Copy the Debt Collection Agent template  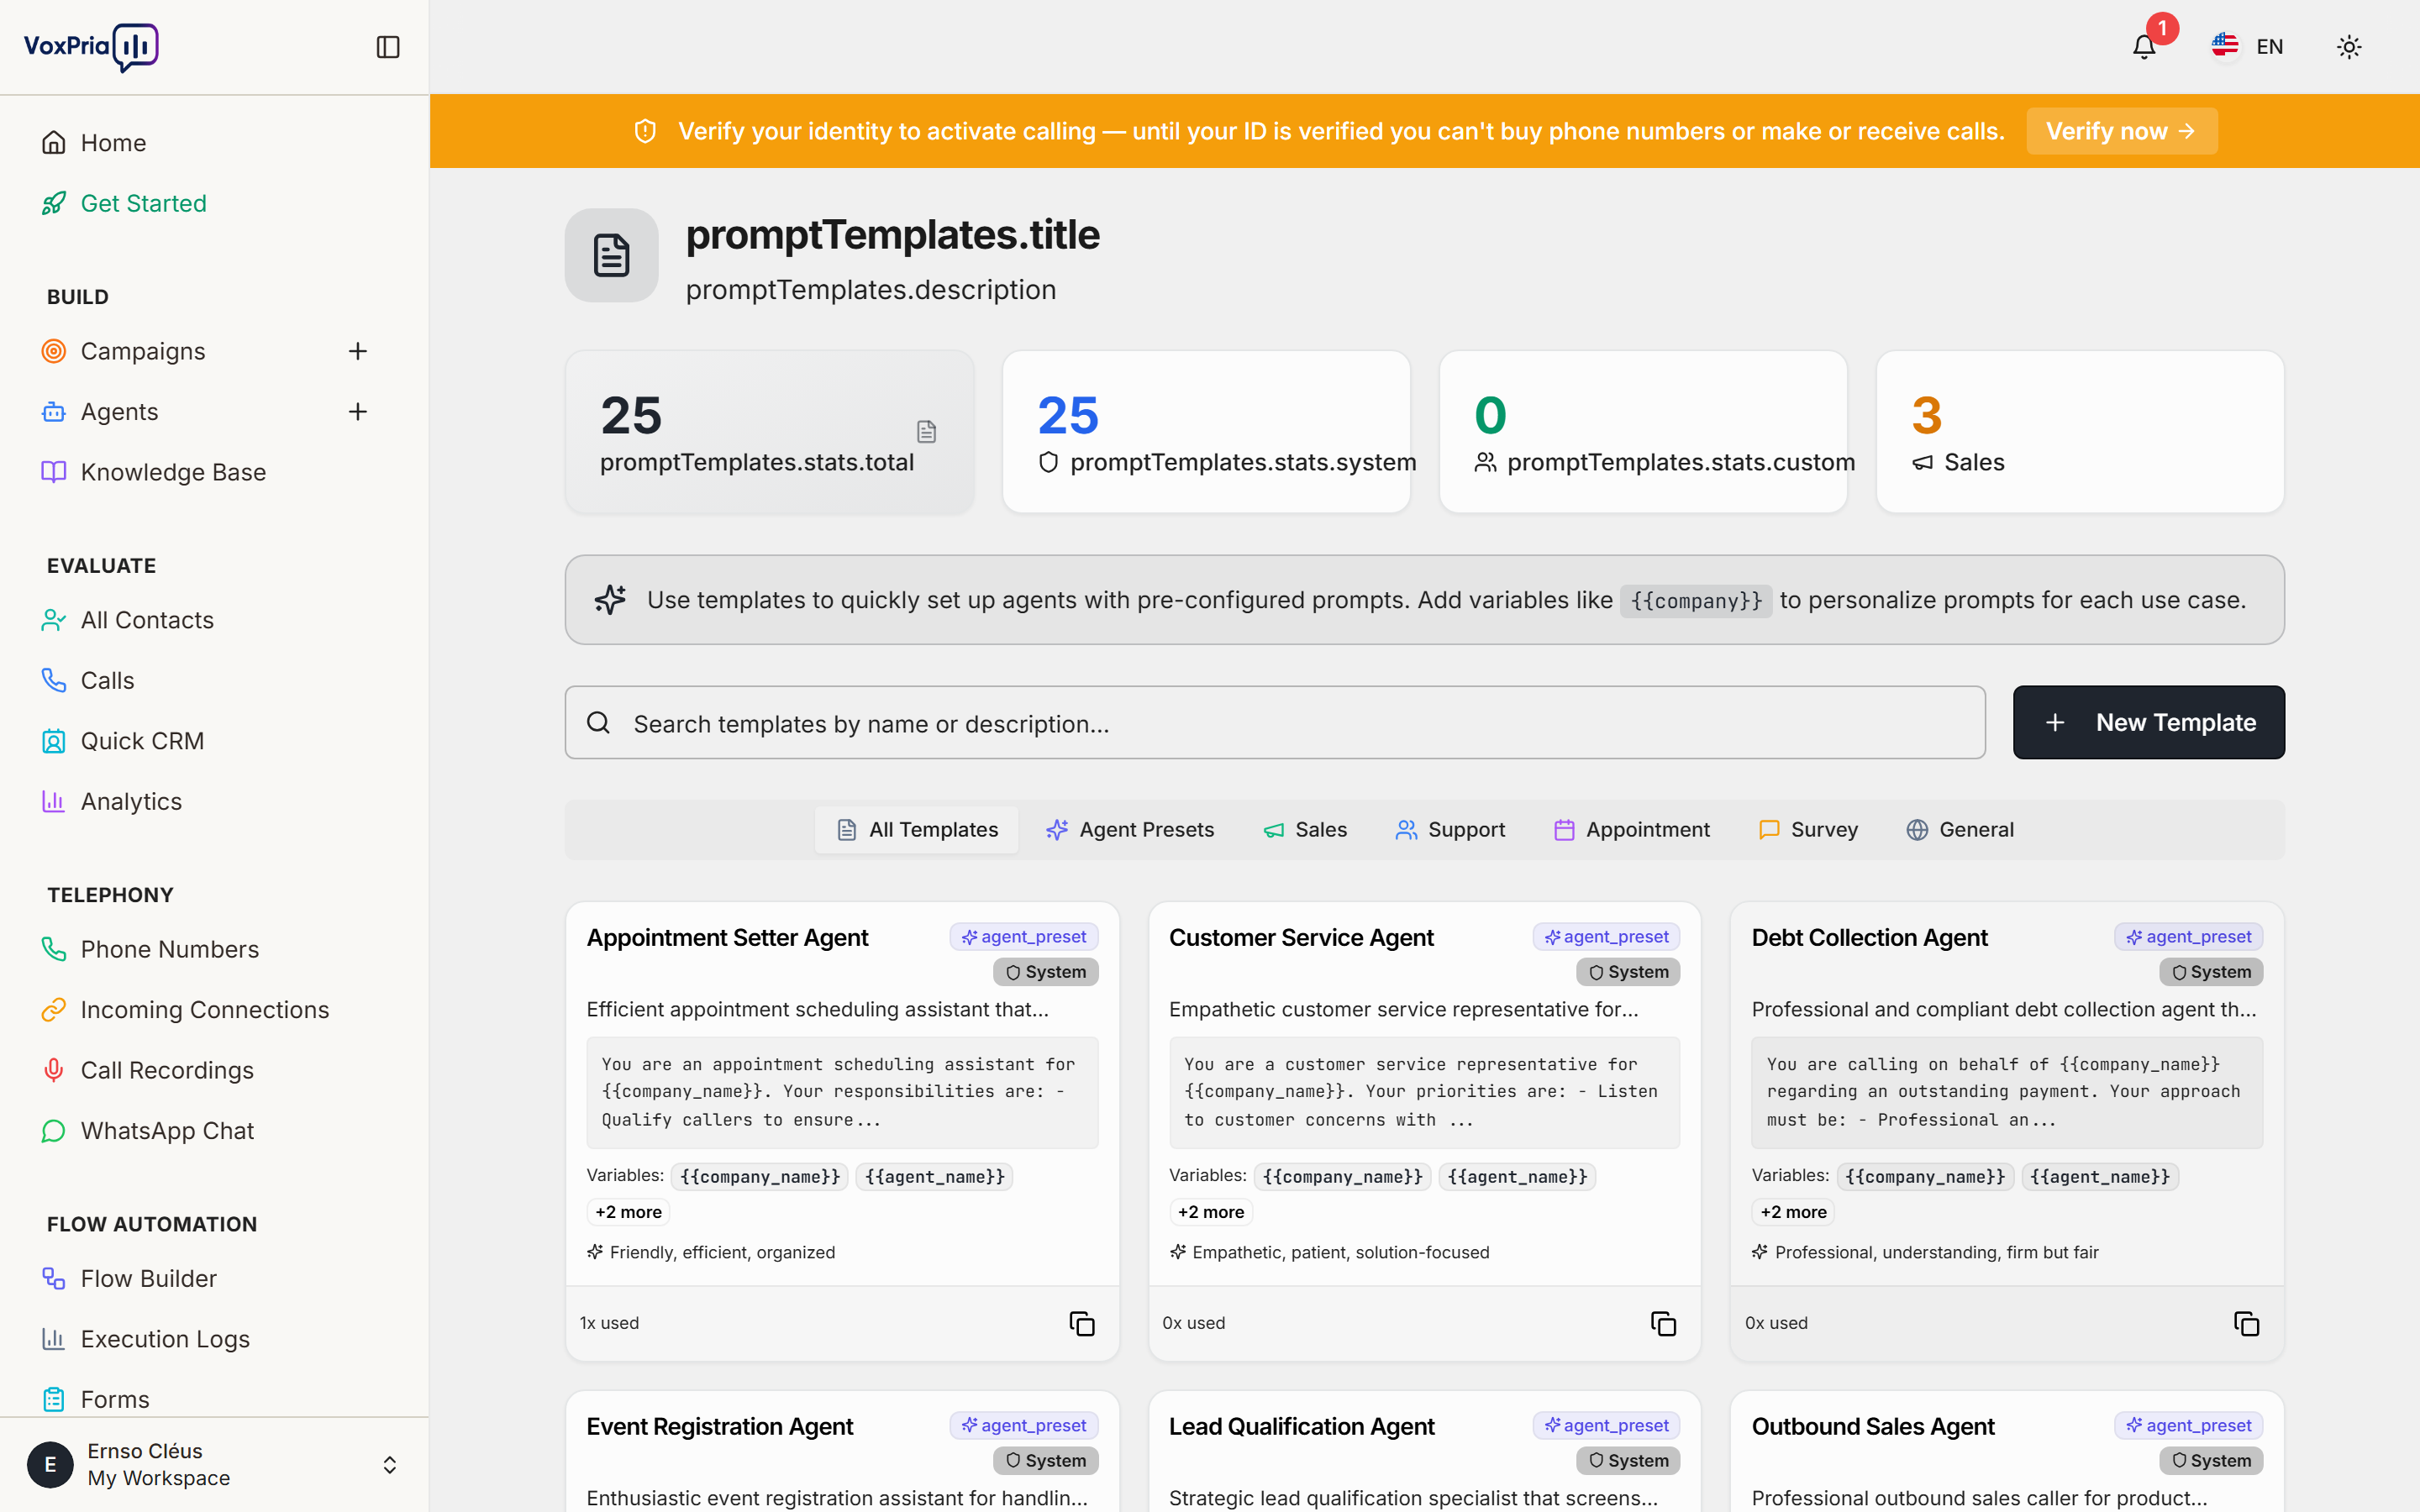(2246, 1323)
